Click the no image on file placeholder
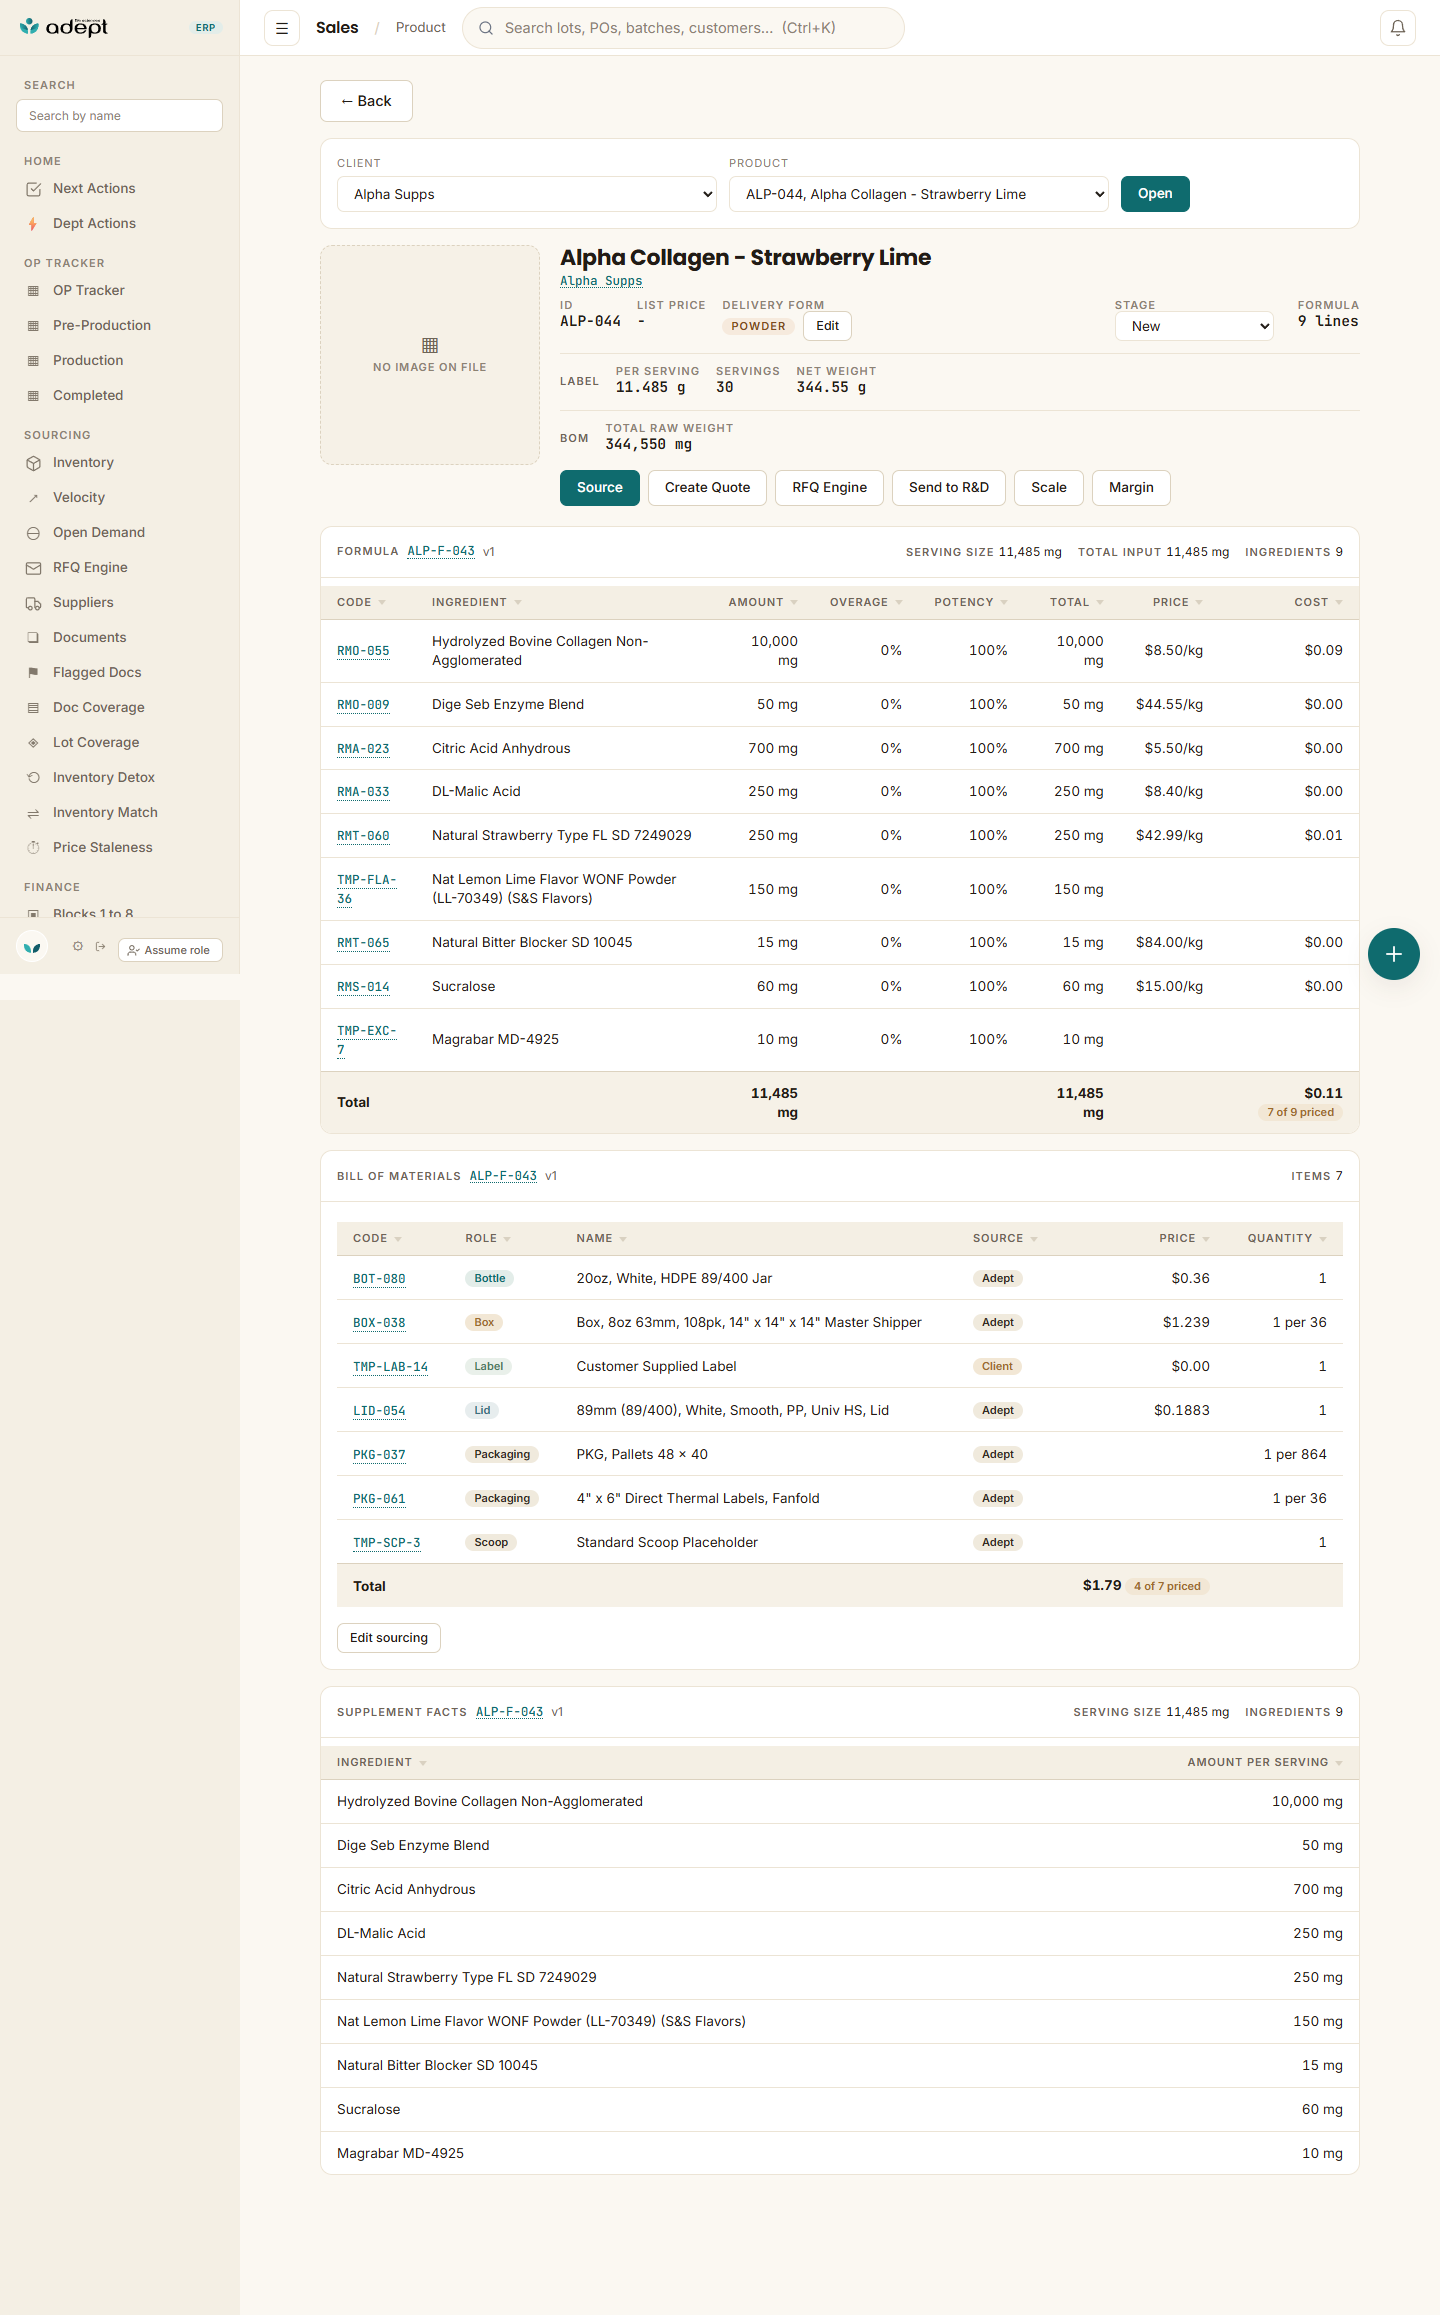The width and height of the screenshot is (1440, 2315). (x=430, y=355)
